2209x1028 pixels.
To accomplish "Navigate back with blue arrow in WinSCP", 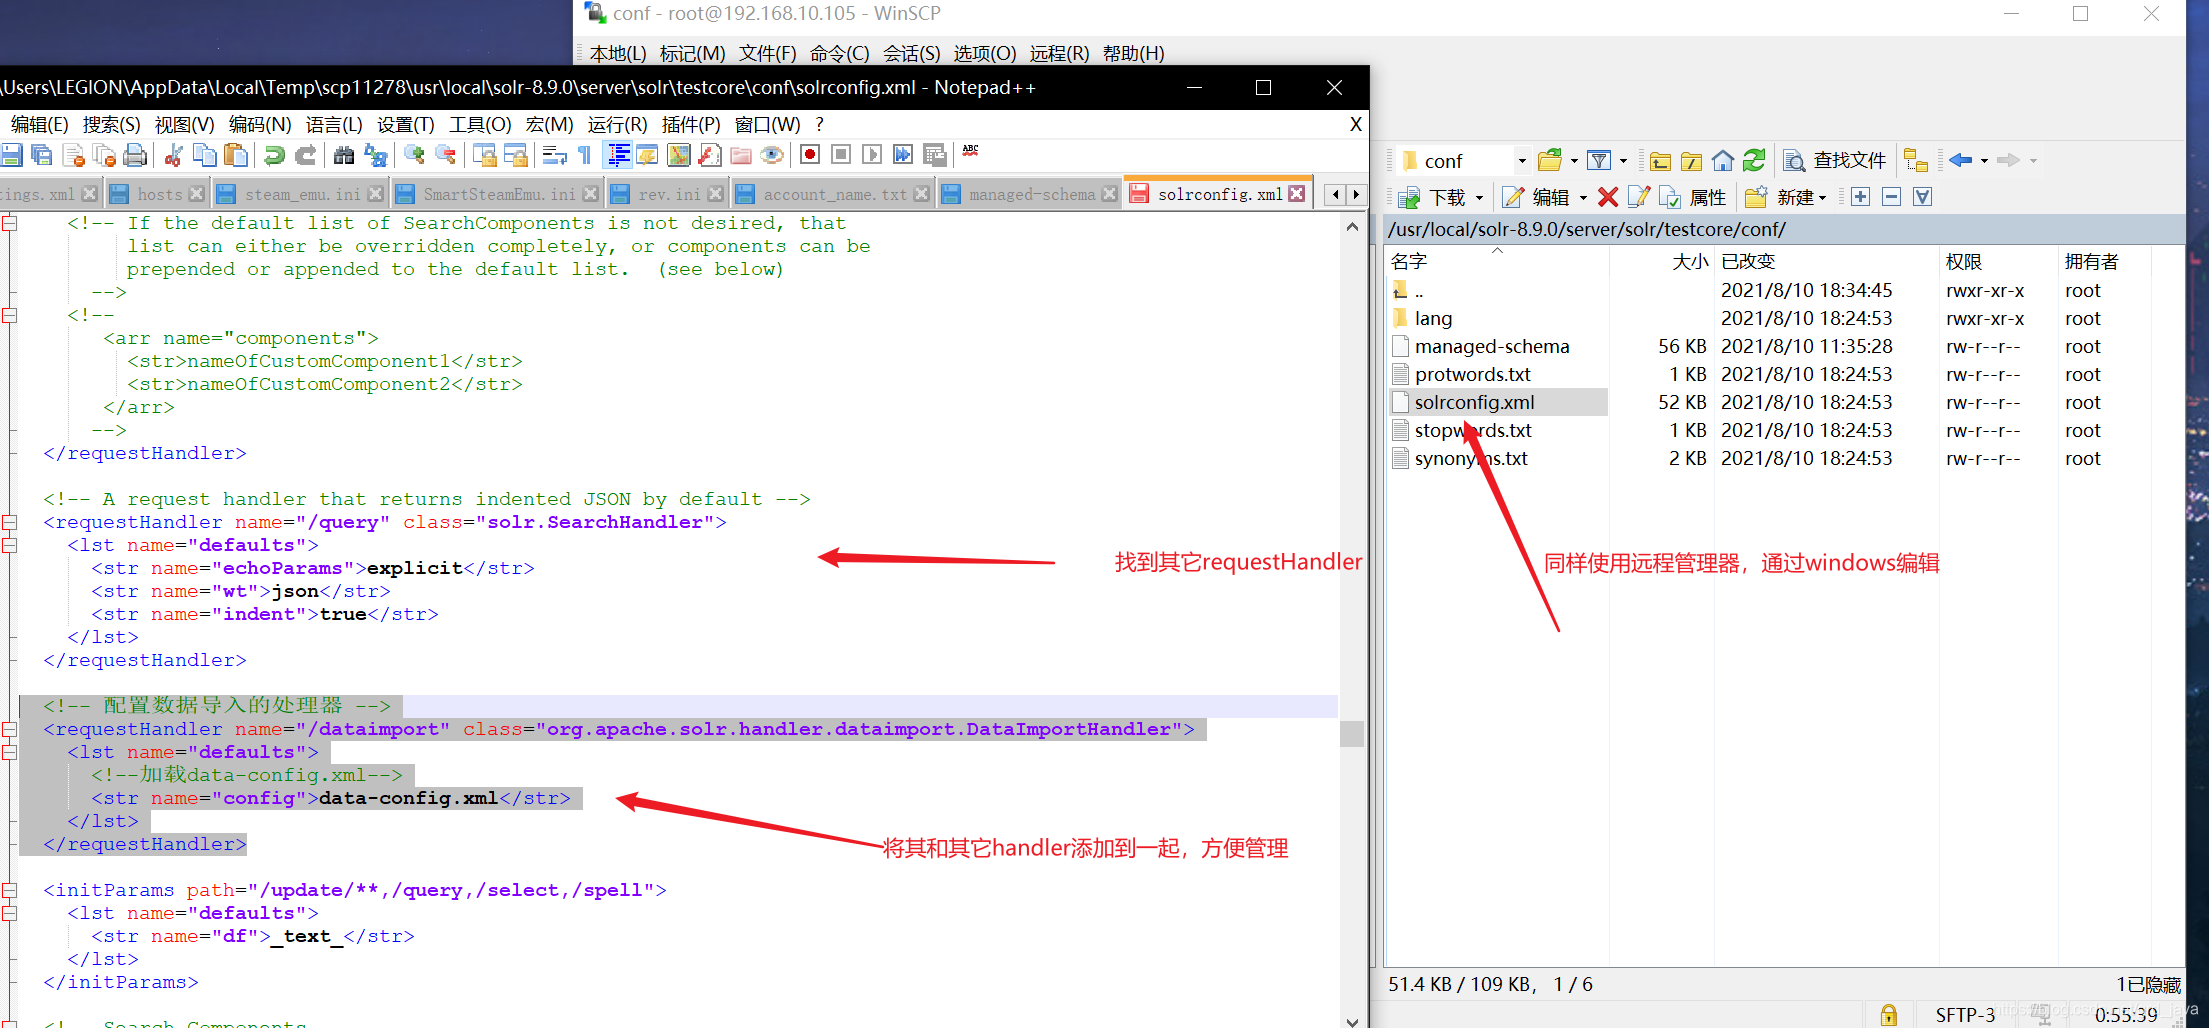I will pyautogui.click(x=1960, y=161).
